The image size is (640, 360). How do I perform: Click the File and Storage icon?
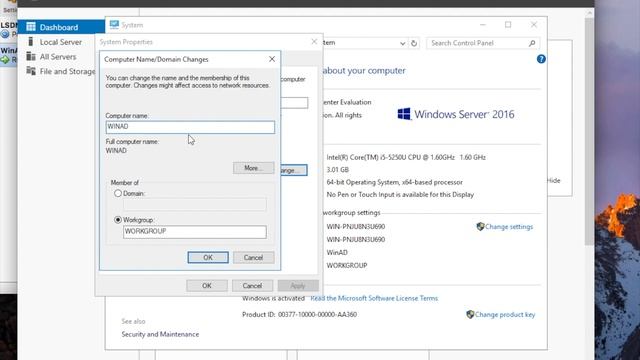[31, 71]
